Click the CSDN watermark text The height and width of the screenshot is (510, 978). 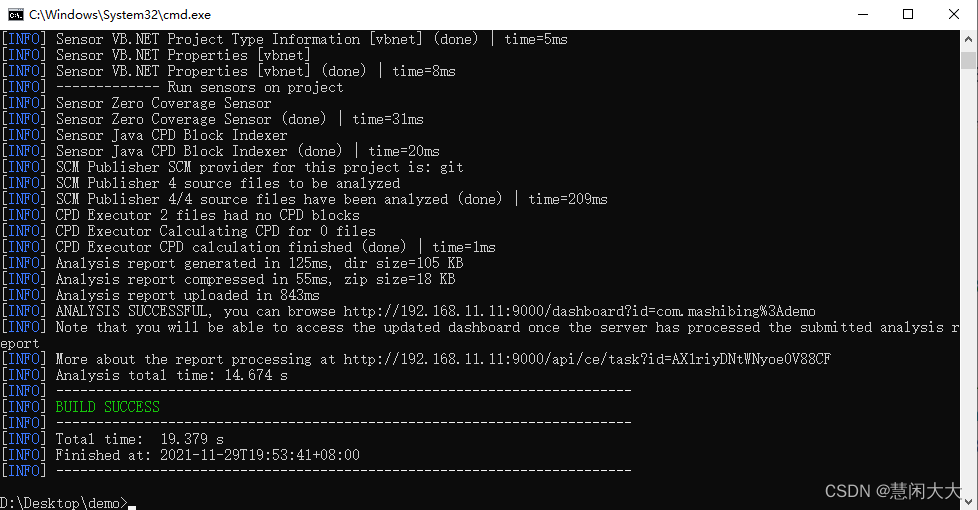(892, 491)
